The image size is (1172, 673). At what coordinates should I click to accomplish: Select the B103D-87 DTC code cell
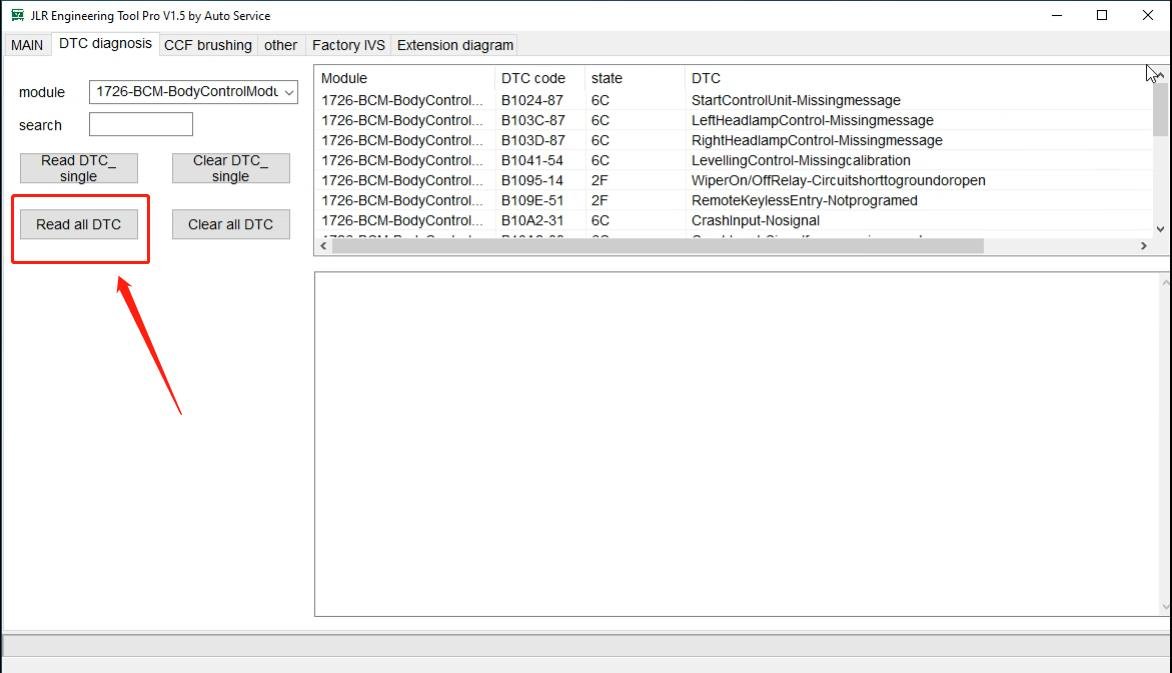coord(533,141)
